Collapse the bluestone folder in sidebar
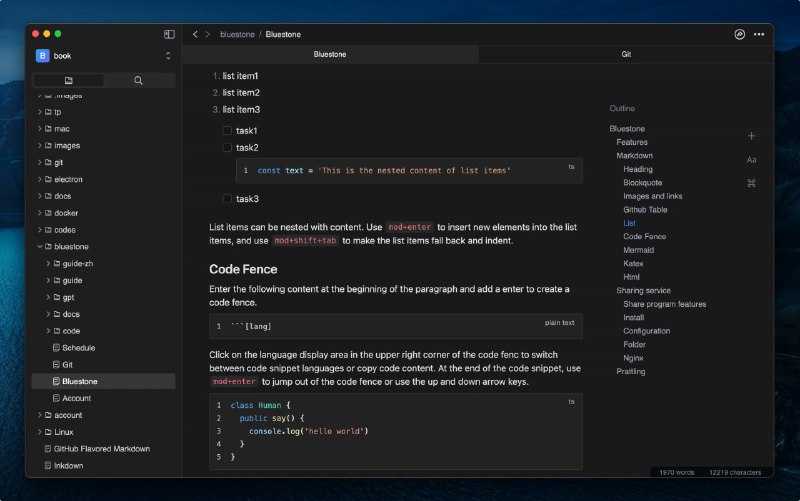 pos(39,246)
